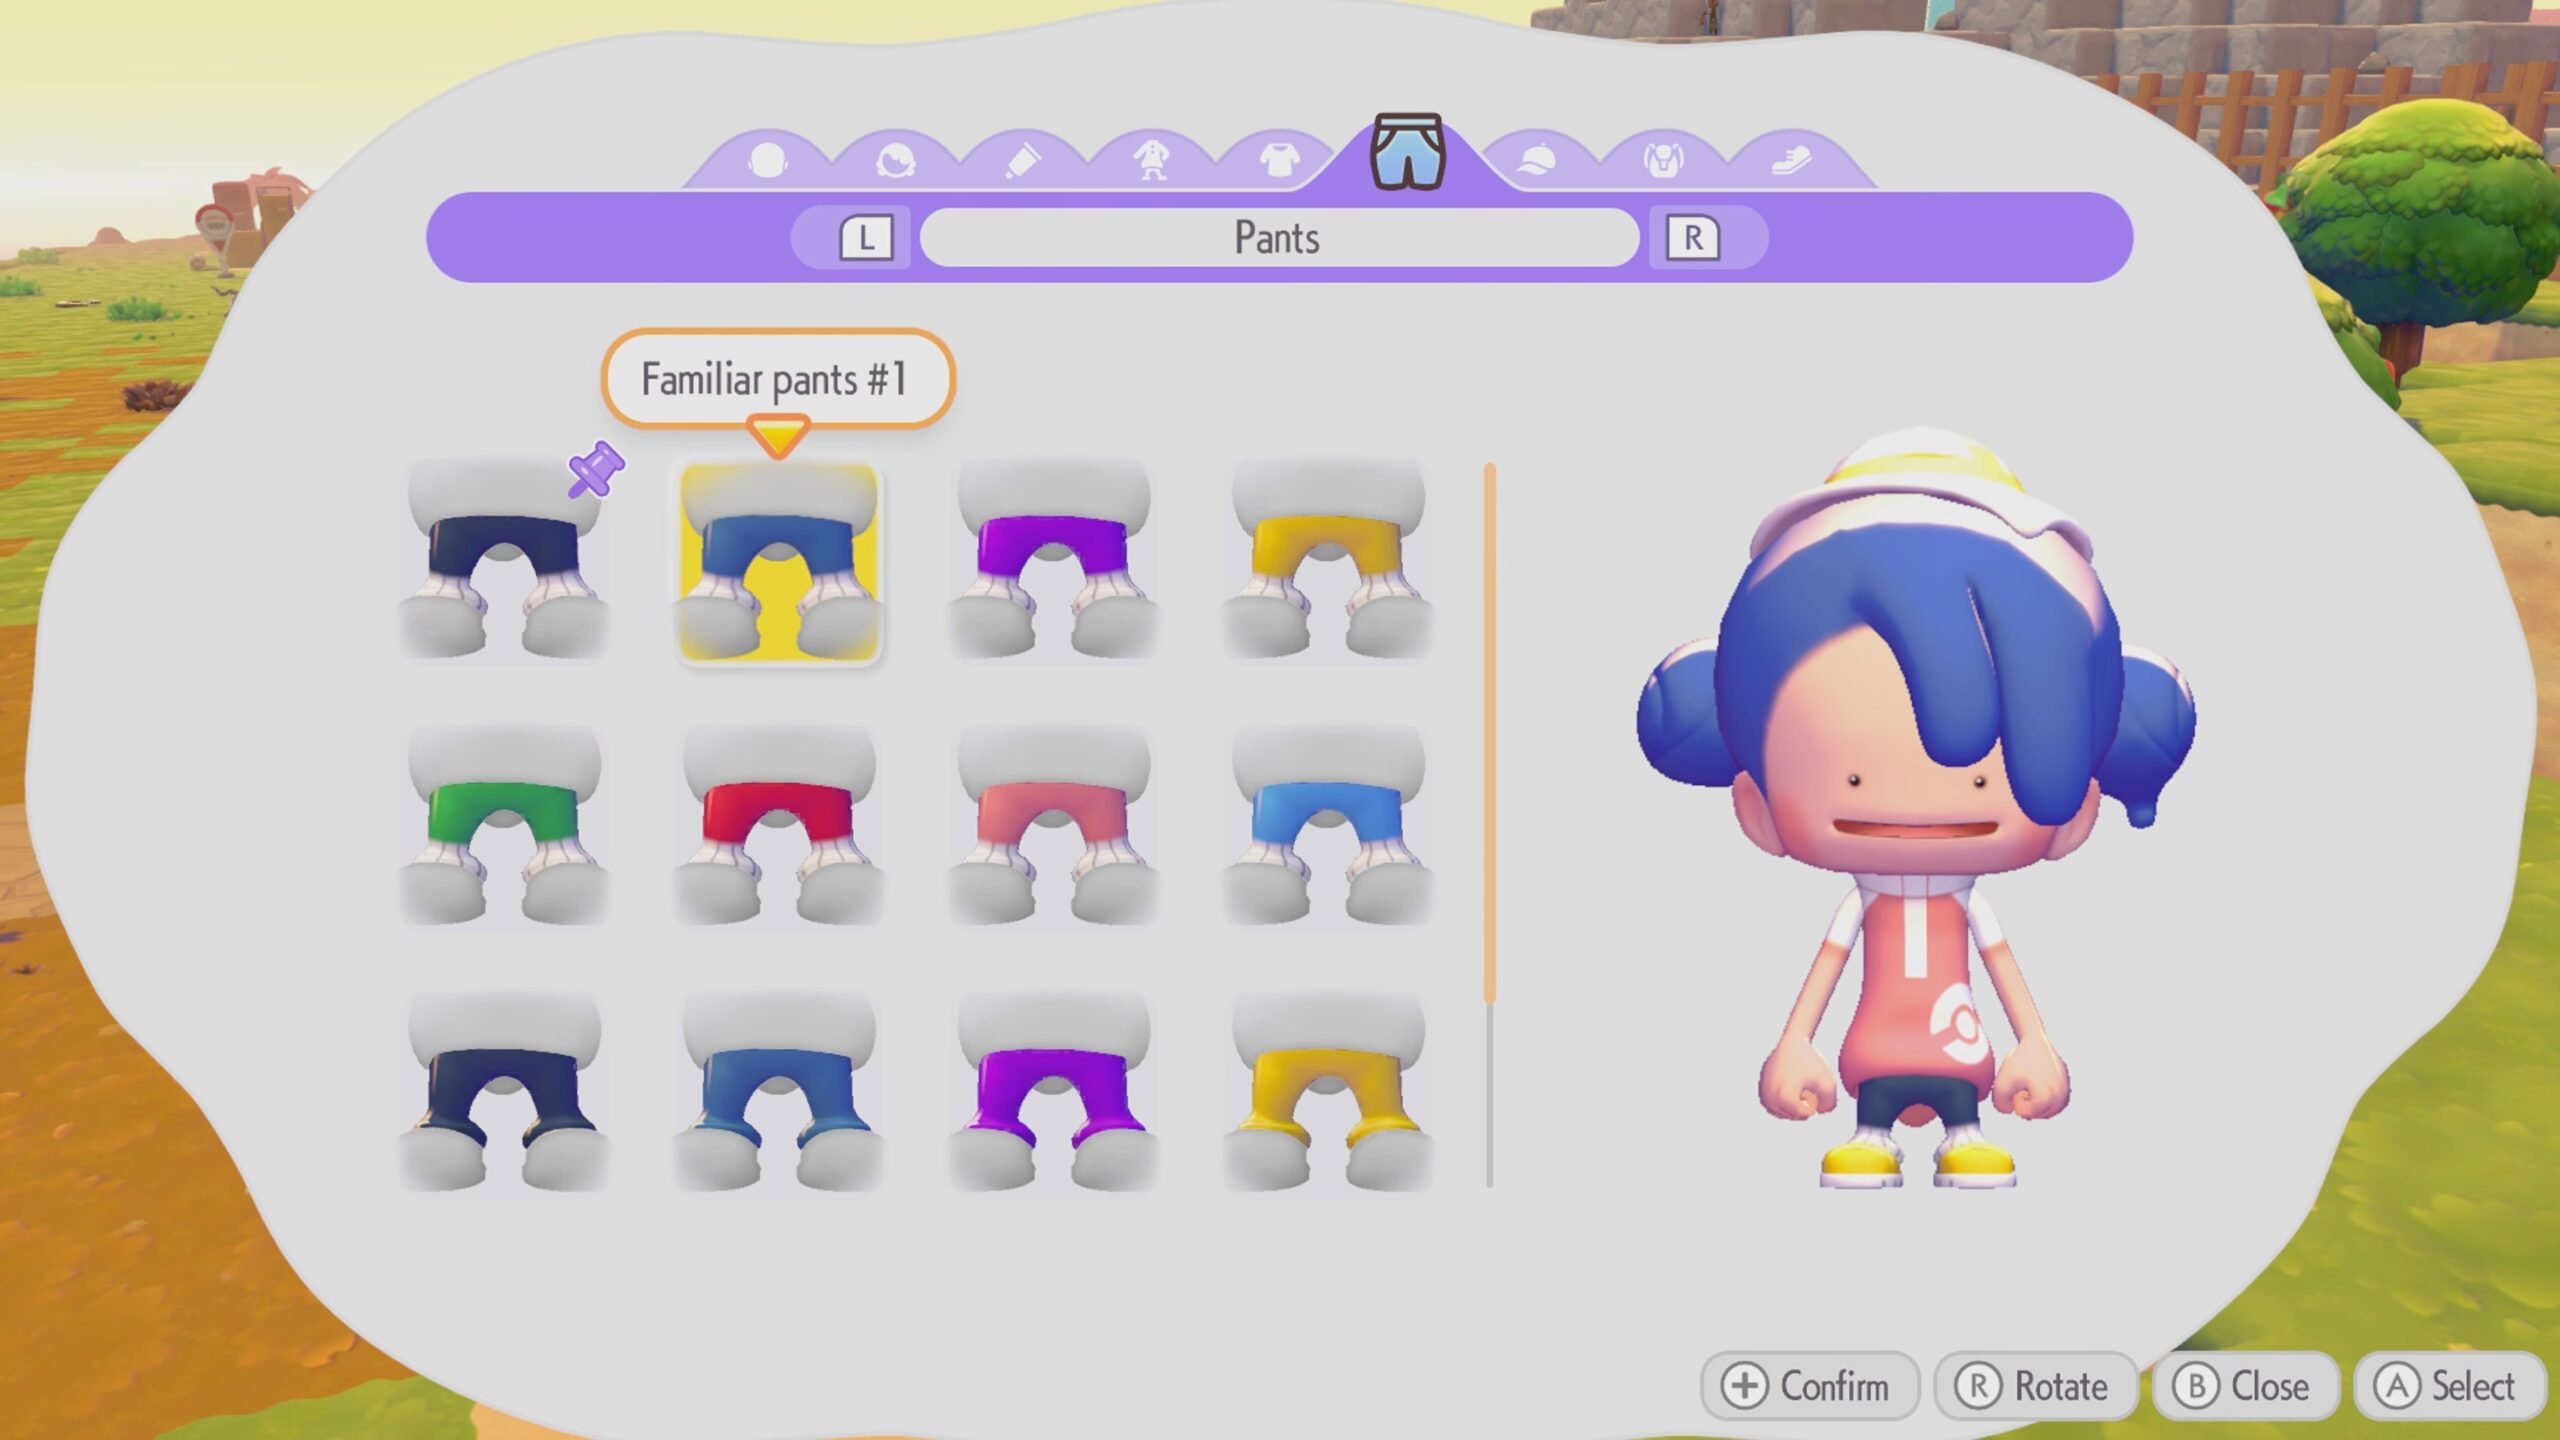Screen dimensions: 2560x1440
Task: Open the hair color tube tab
Action: (x=1022, y=160)
